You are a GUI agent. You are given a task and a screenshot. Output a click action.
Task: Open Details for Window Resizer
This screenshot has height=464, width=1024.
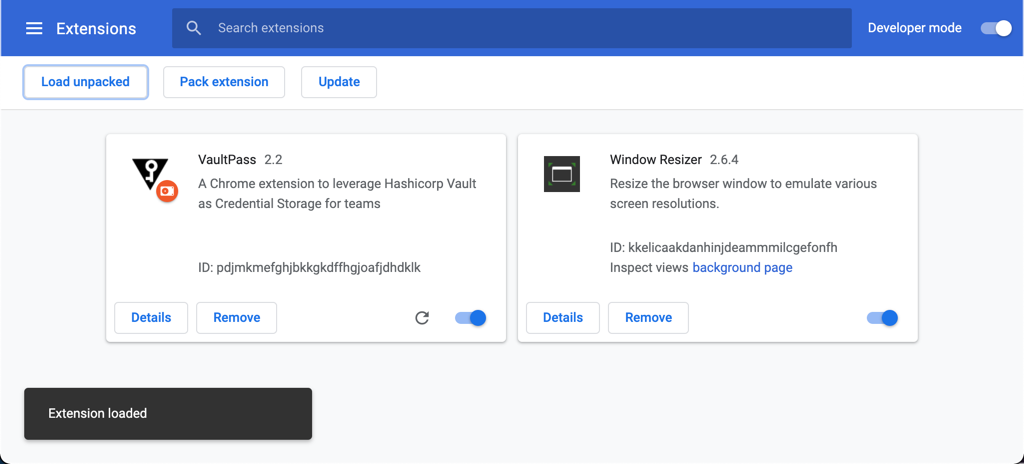[563, 318]
